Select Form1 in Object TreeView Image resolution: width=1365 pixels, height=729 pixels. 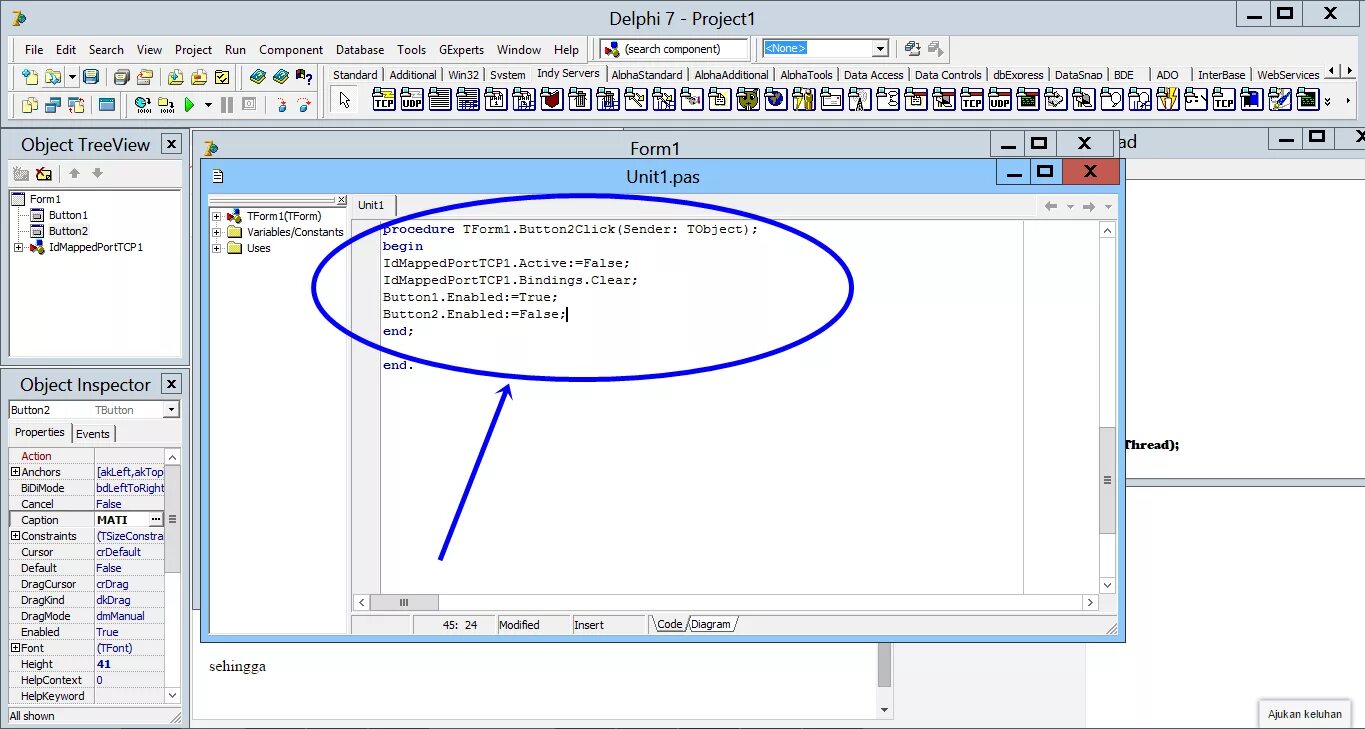coord(45,199)
